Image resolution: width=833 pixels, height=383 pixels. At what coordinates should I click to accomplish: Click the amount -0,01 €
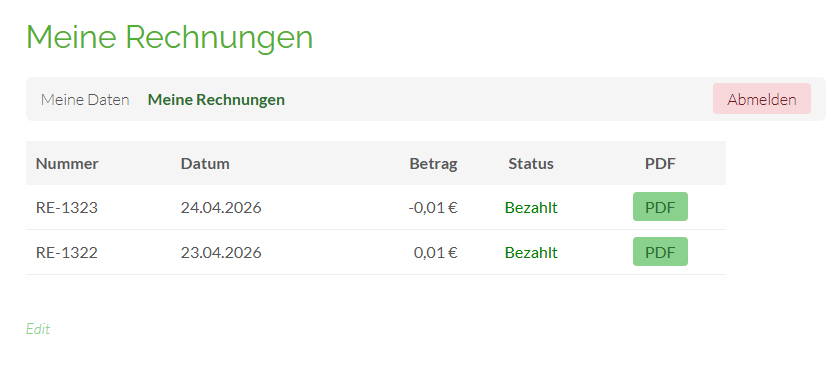click(x=433, y=207)
